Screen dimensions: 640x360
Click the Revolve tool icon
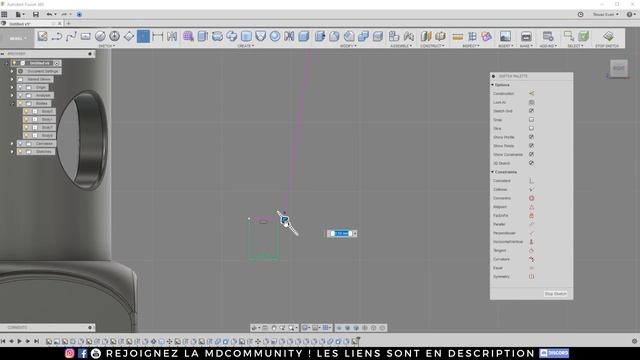click(217, 36)
